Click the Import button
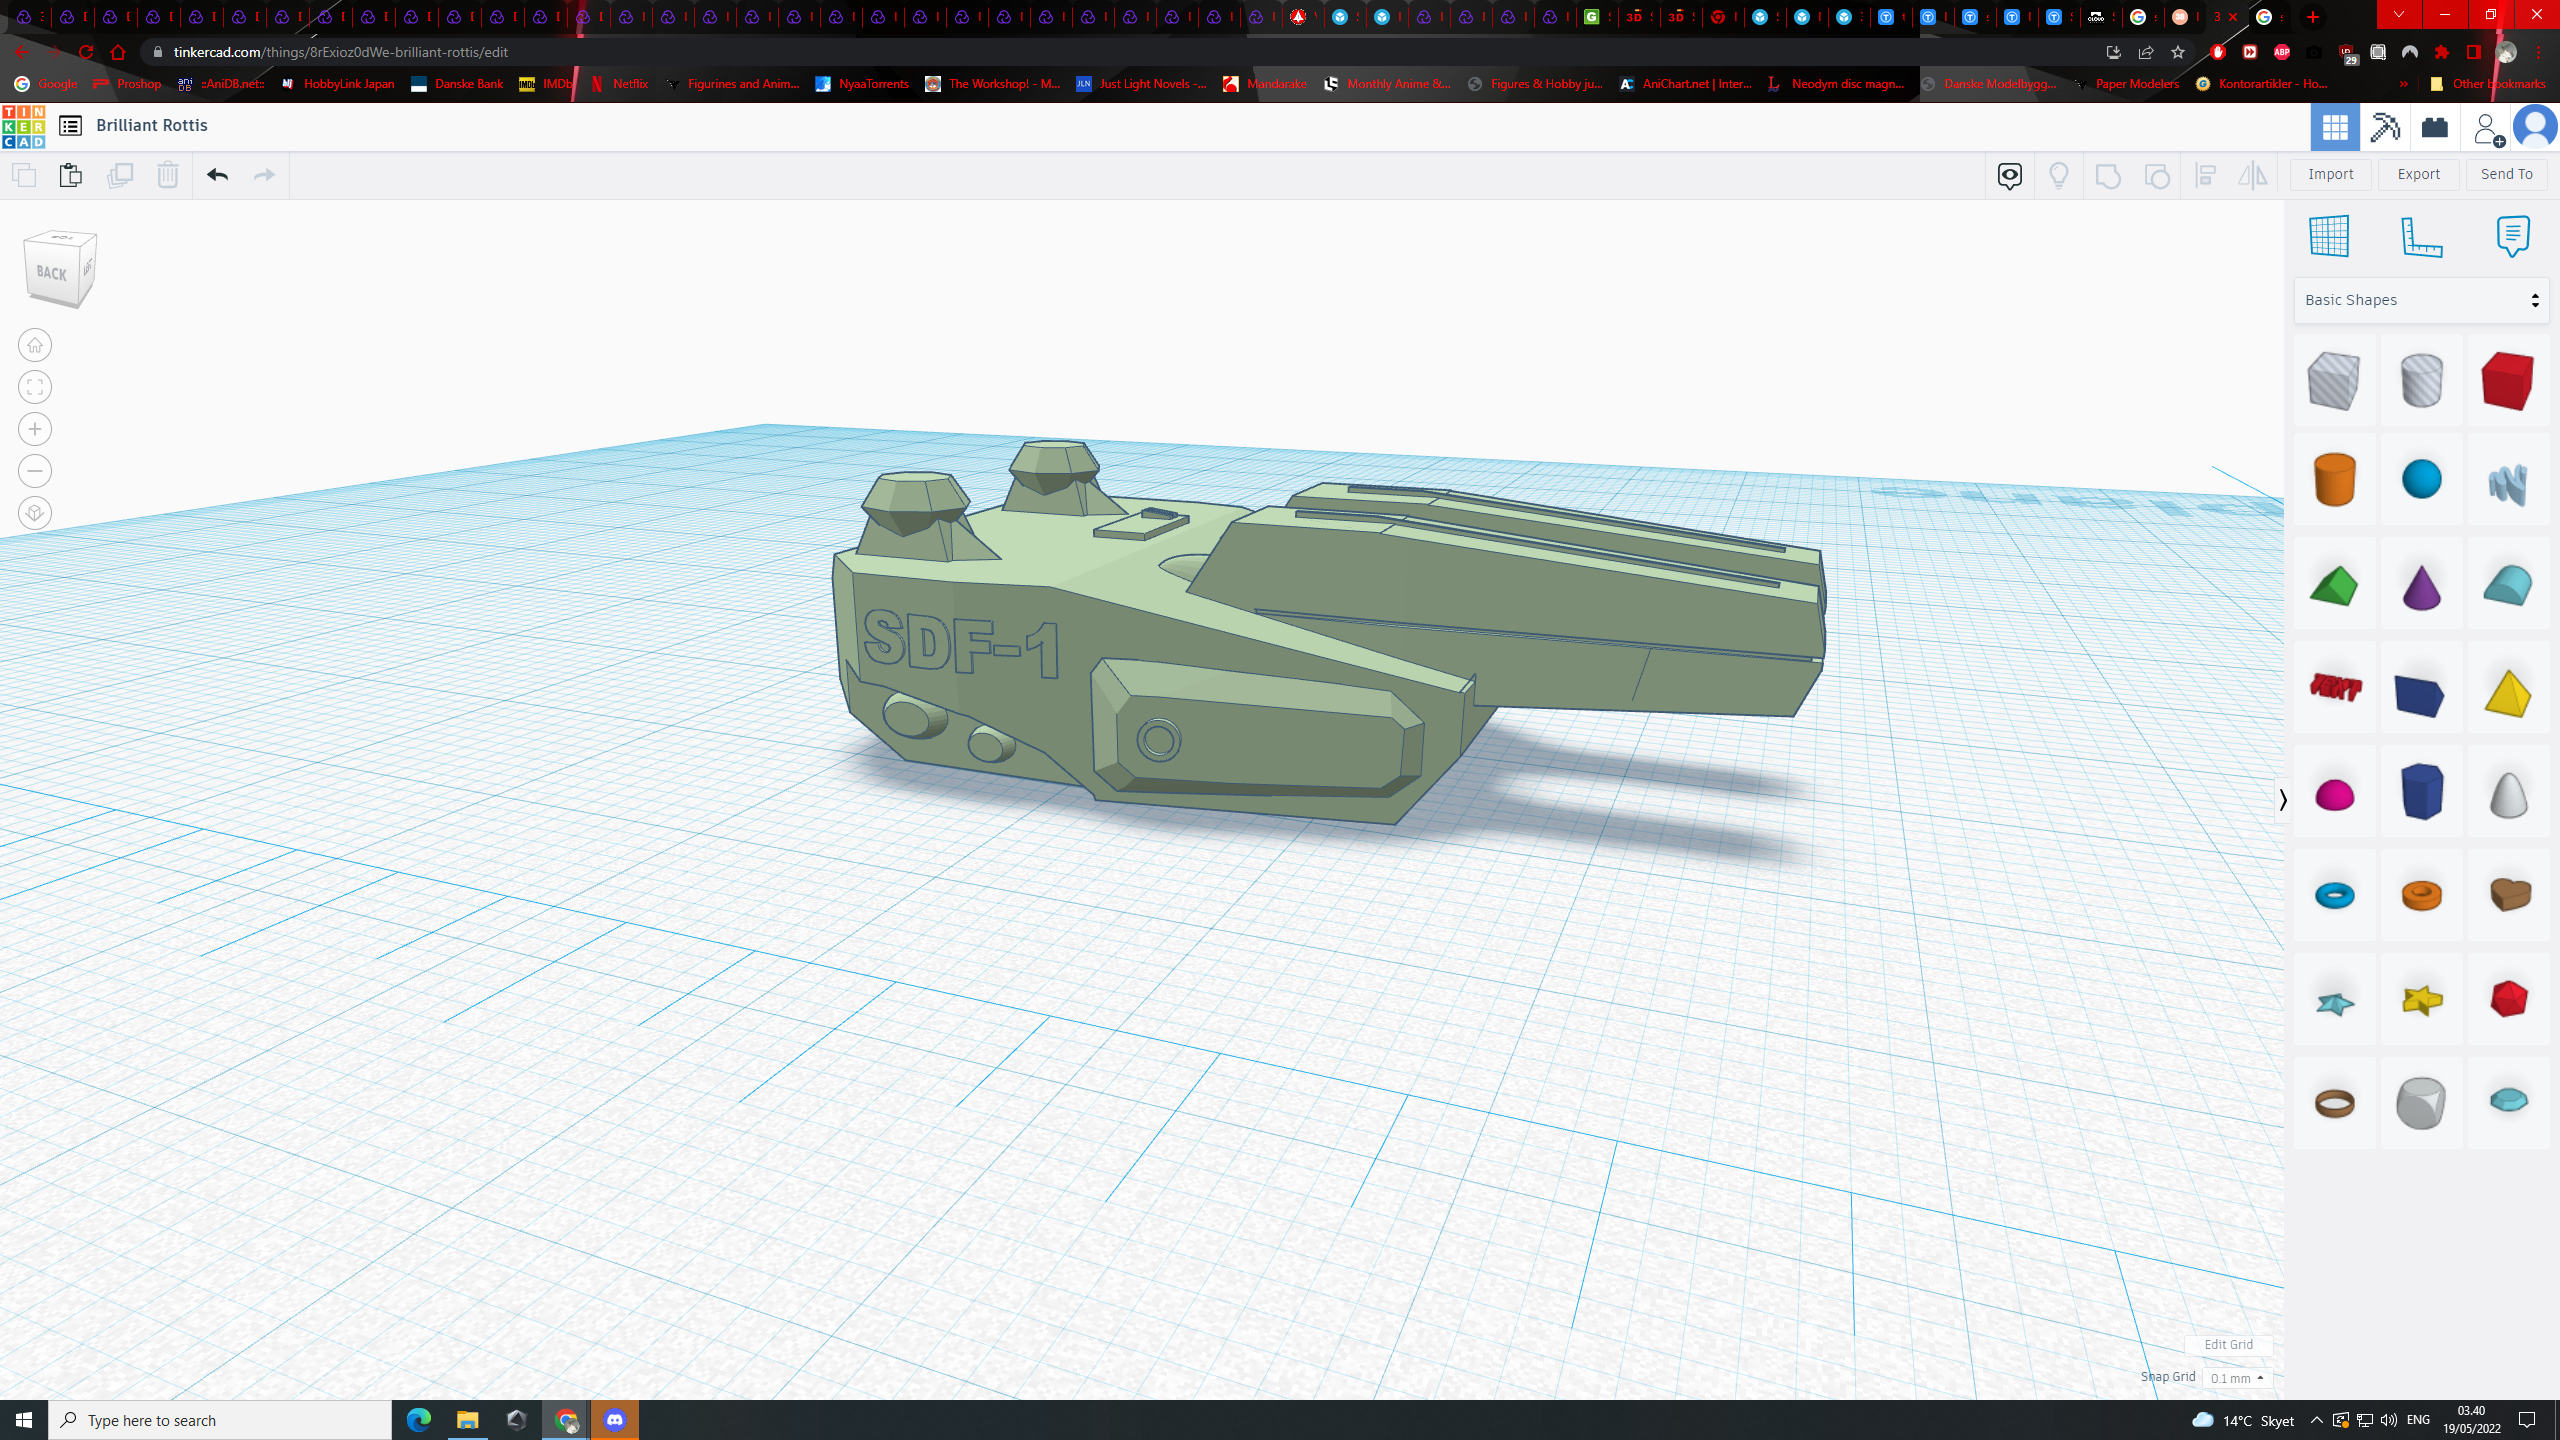Image resolution: width=2560 pixels, height=1440 pixels. click(2331, 174)
